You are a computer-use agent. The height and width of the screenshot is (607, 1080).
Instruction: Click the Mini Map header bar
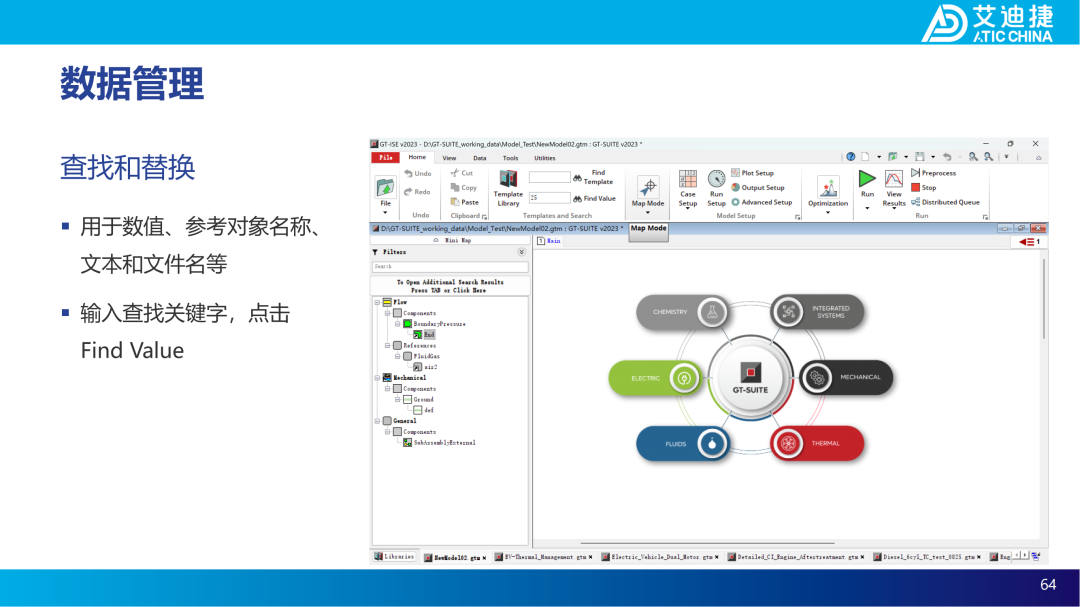click(451, 240)
